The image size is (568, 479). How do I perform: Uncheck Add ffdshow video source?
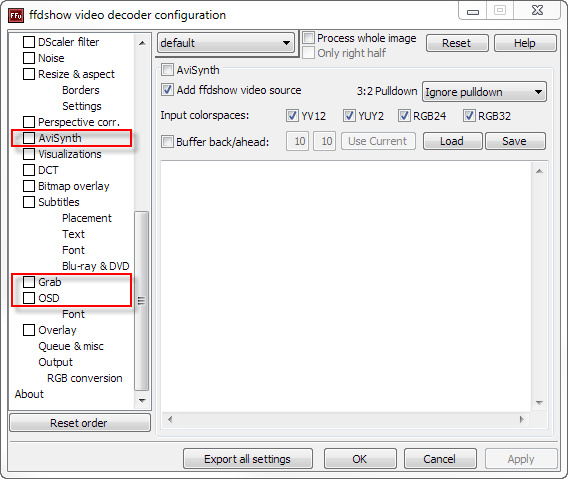pos(167,89)
